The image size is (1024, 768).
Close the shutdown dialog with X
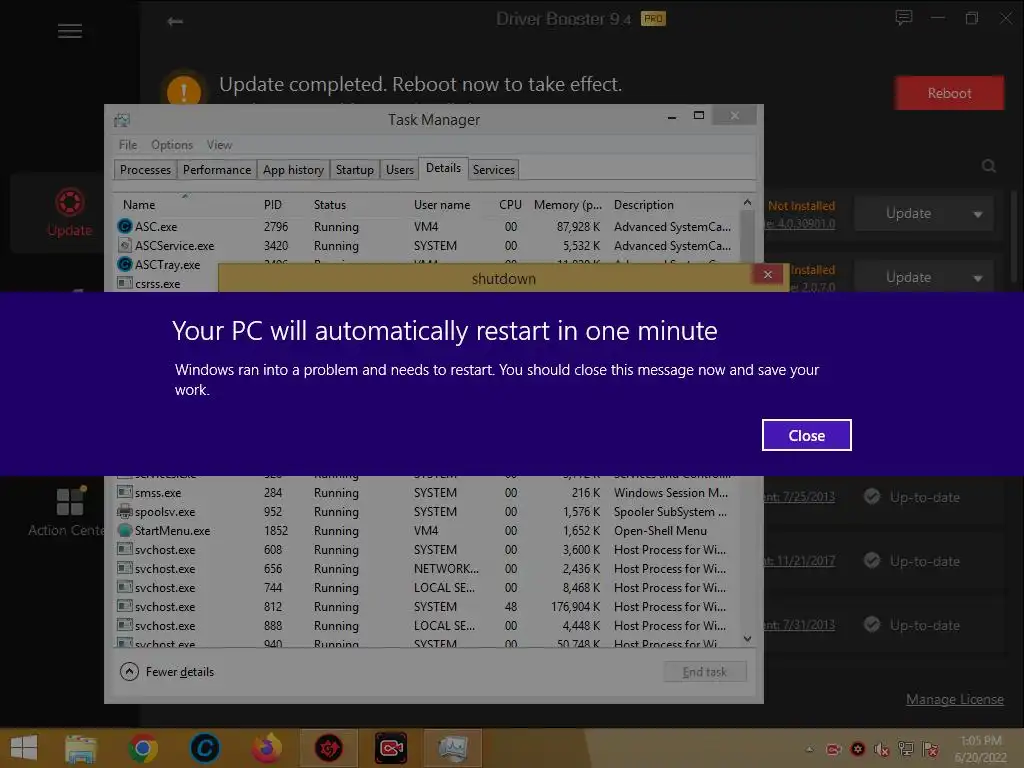pos(768,275)
